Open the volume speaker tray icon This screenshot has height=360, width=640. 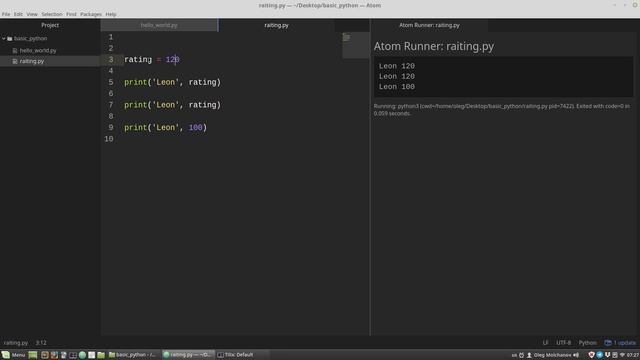click(x=576, y=355)
